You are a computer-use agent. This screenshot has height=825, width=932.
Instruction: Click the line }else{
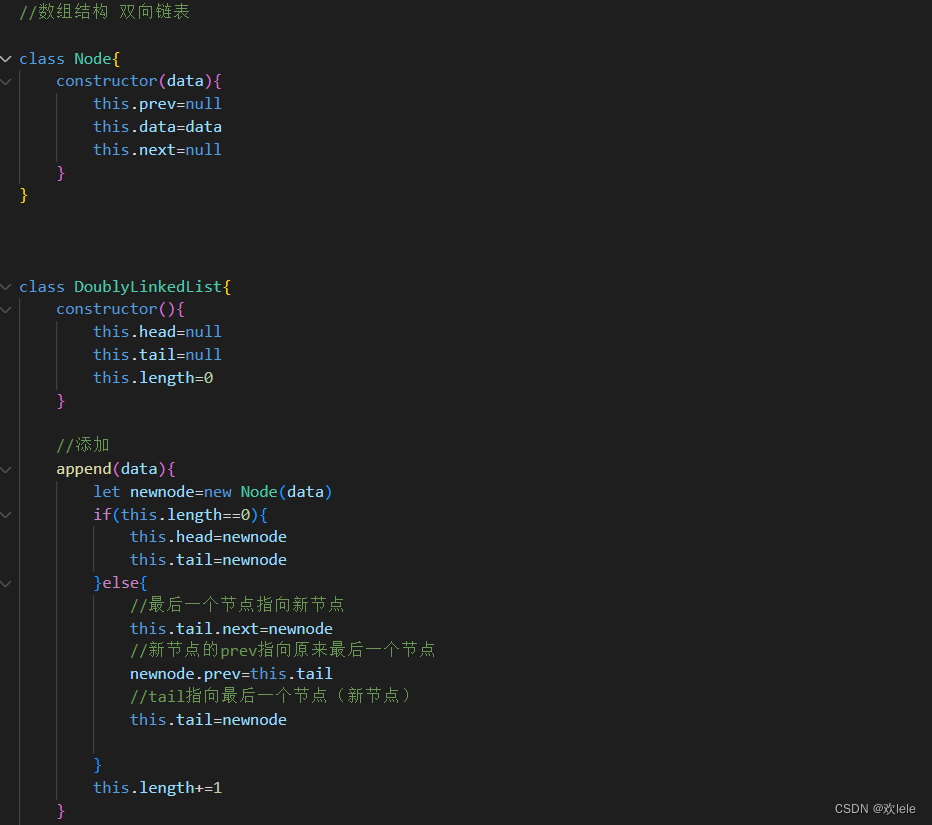click(x=121, y=582)
